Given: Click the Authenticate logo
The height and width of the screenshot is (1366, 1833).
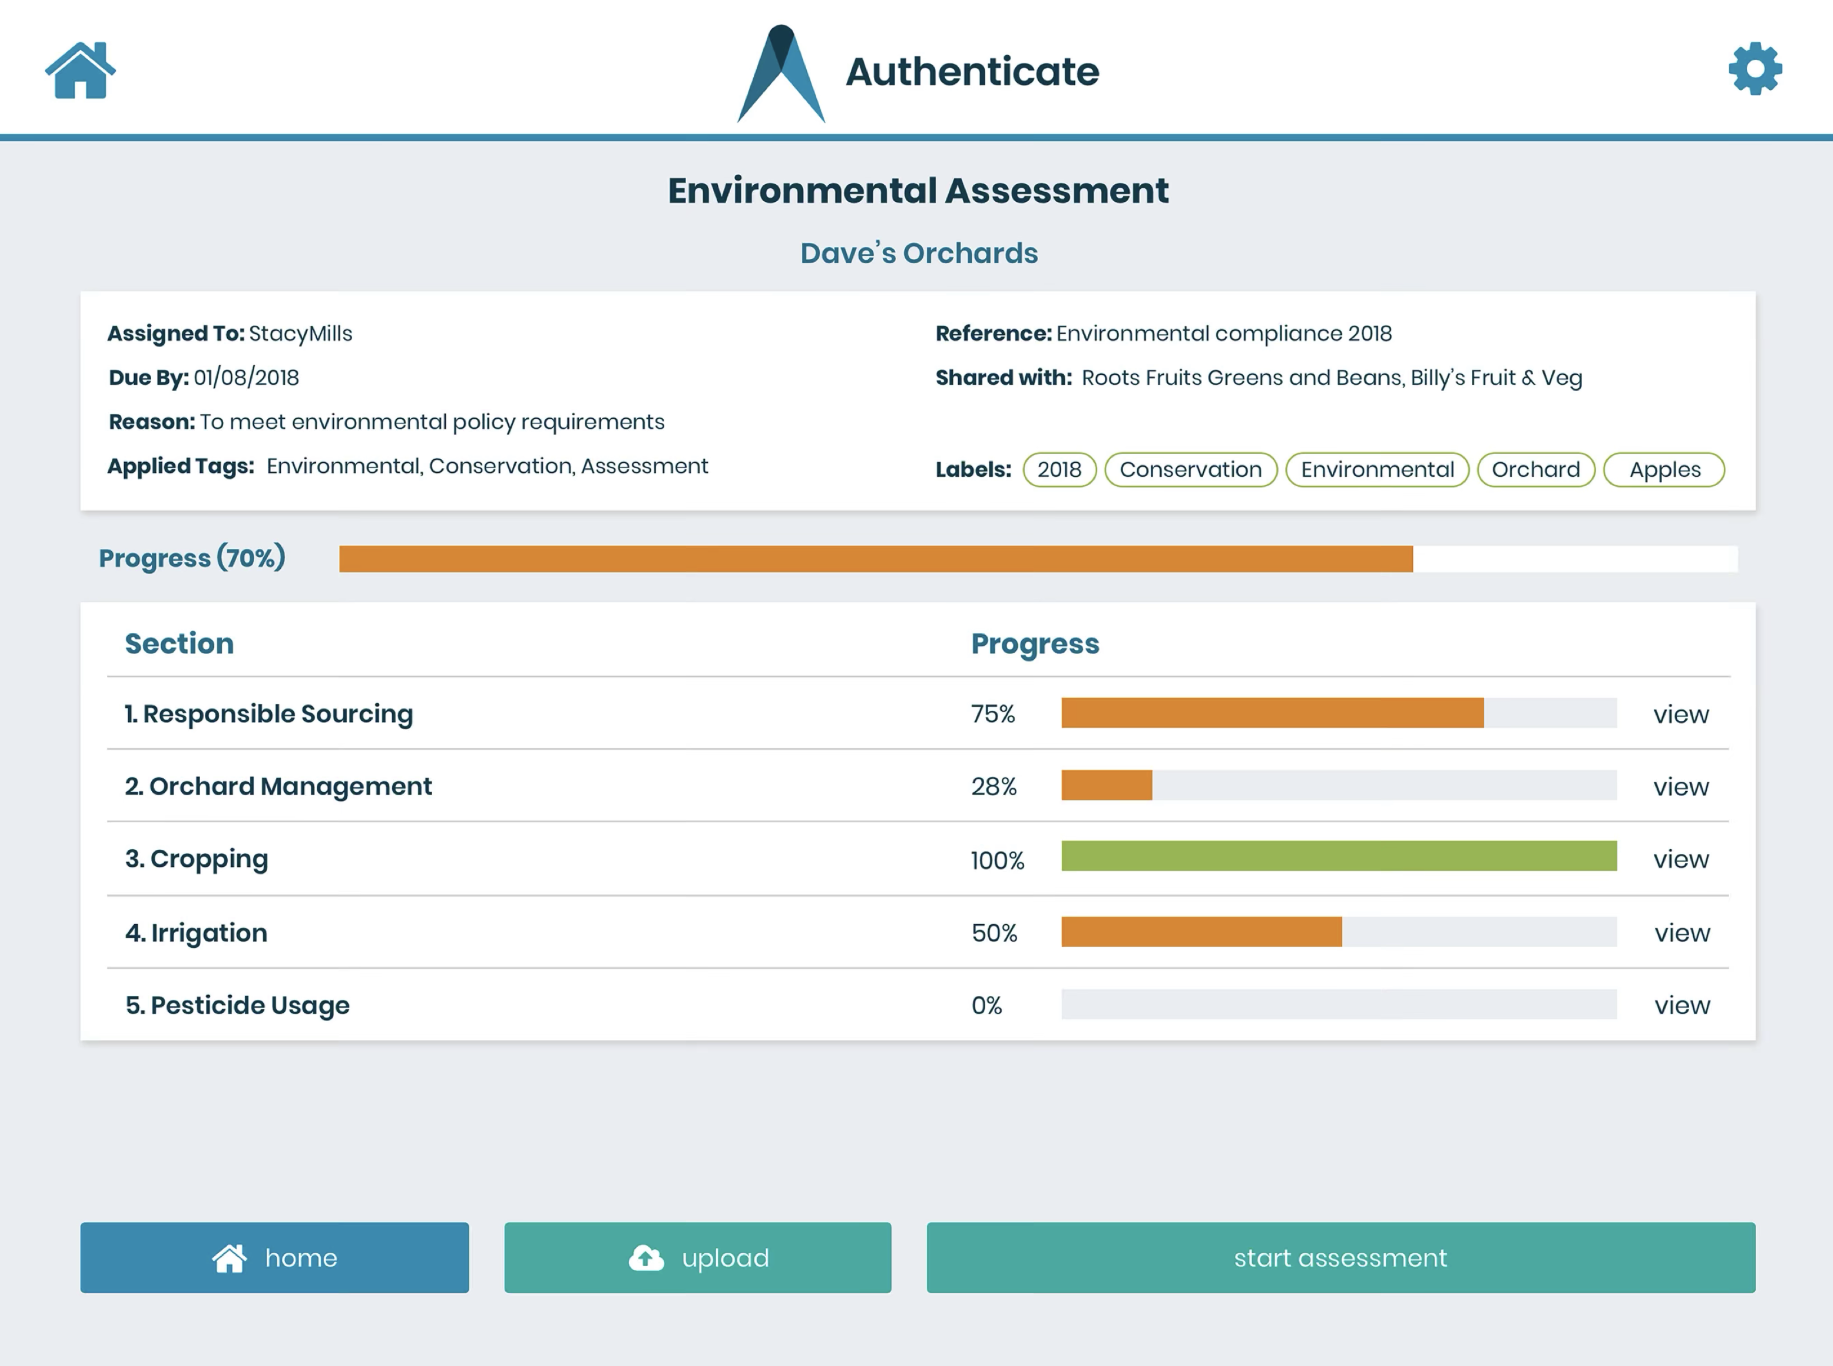Looking at the screenshot, I should click(x=781, y=73).
